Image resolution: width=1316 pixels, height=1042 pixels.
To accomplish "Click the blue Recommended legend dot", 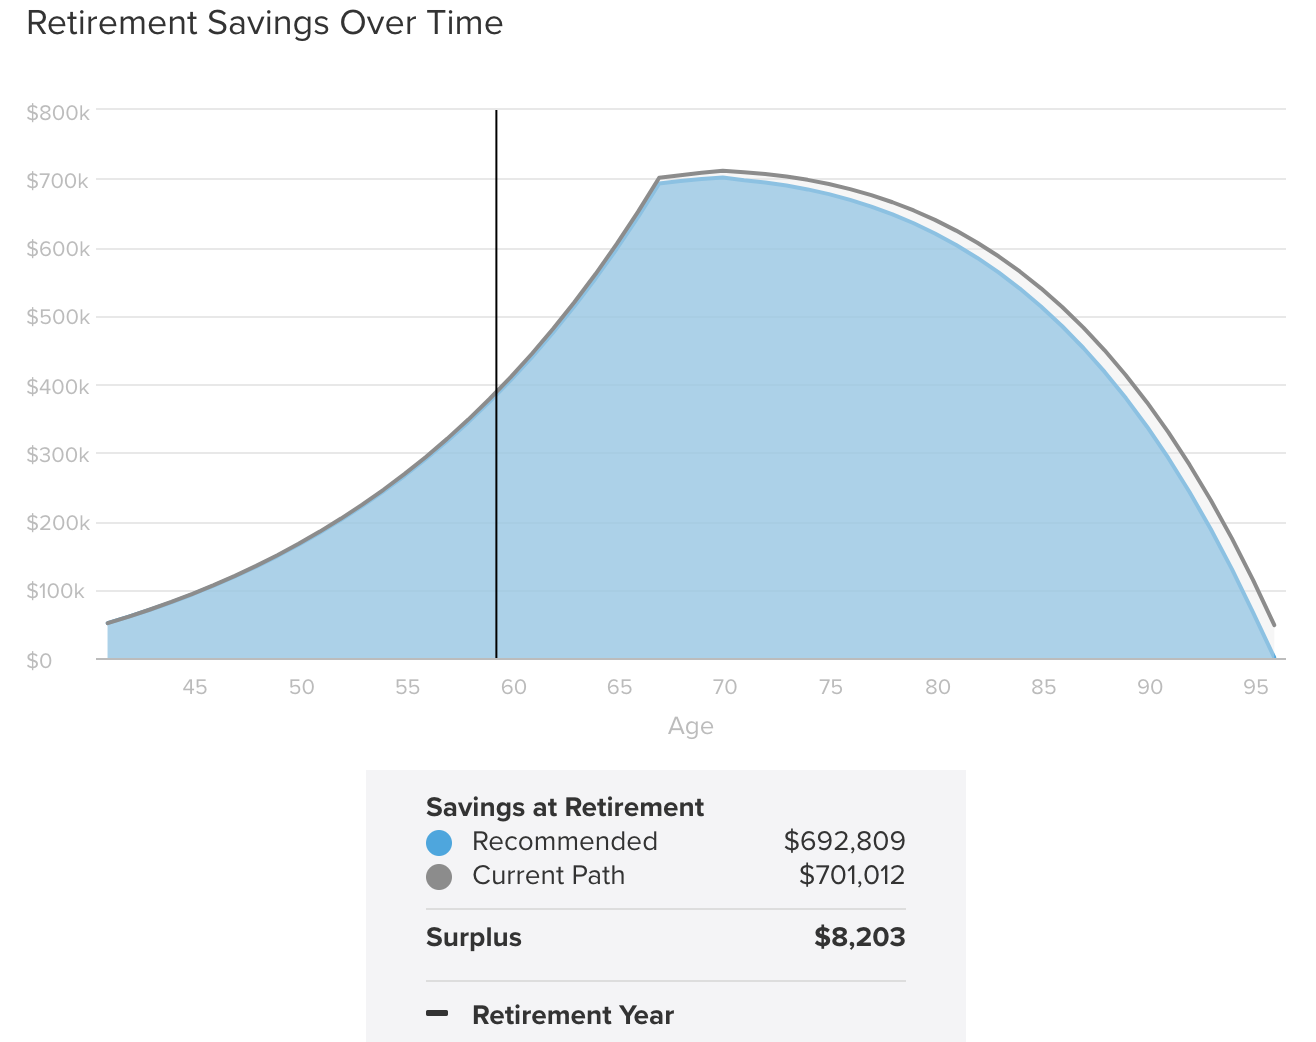I will tap(439, 842).
